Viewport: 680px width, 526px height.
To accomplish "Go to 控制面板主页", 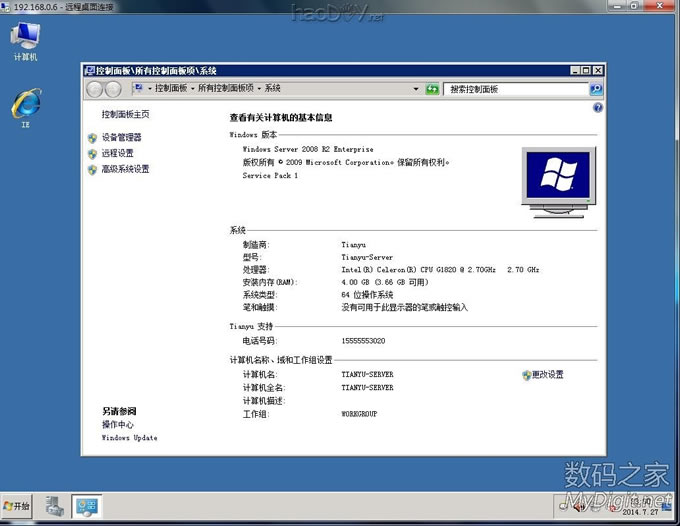I will (125, 115).
